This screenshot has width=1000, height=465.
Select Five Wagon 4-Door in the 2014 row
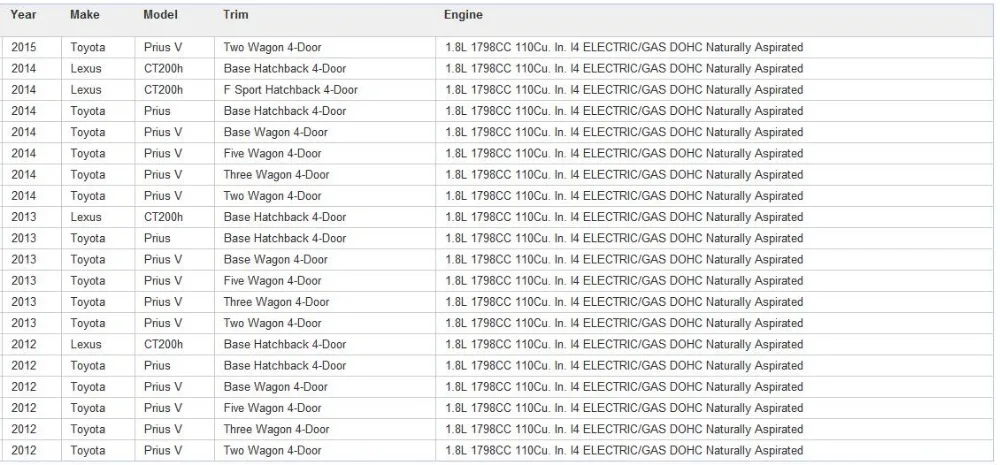[x=272, y=153]
